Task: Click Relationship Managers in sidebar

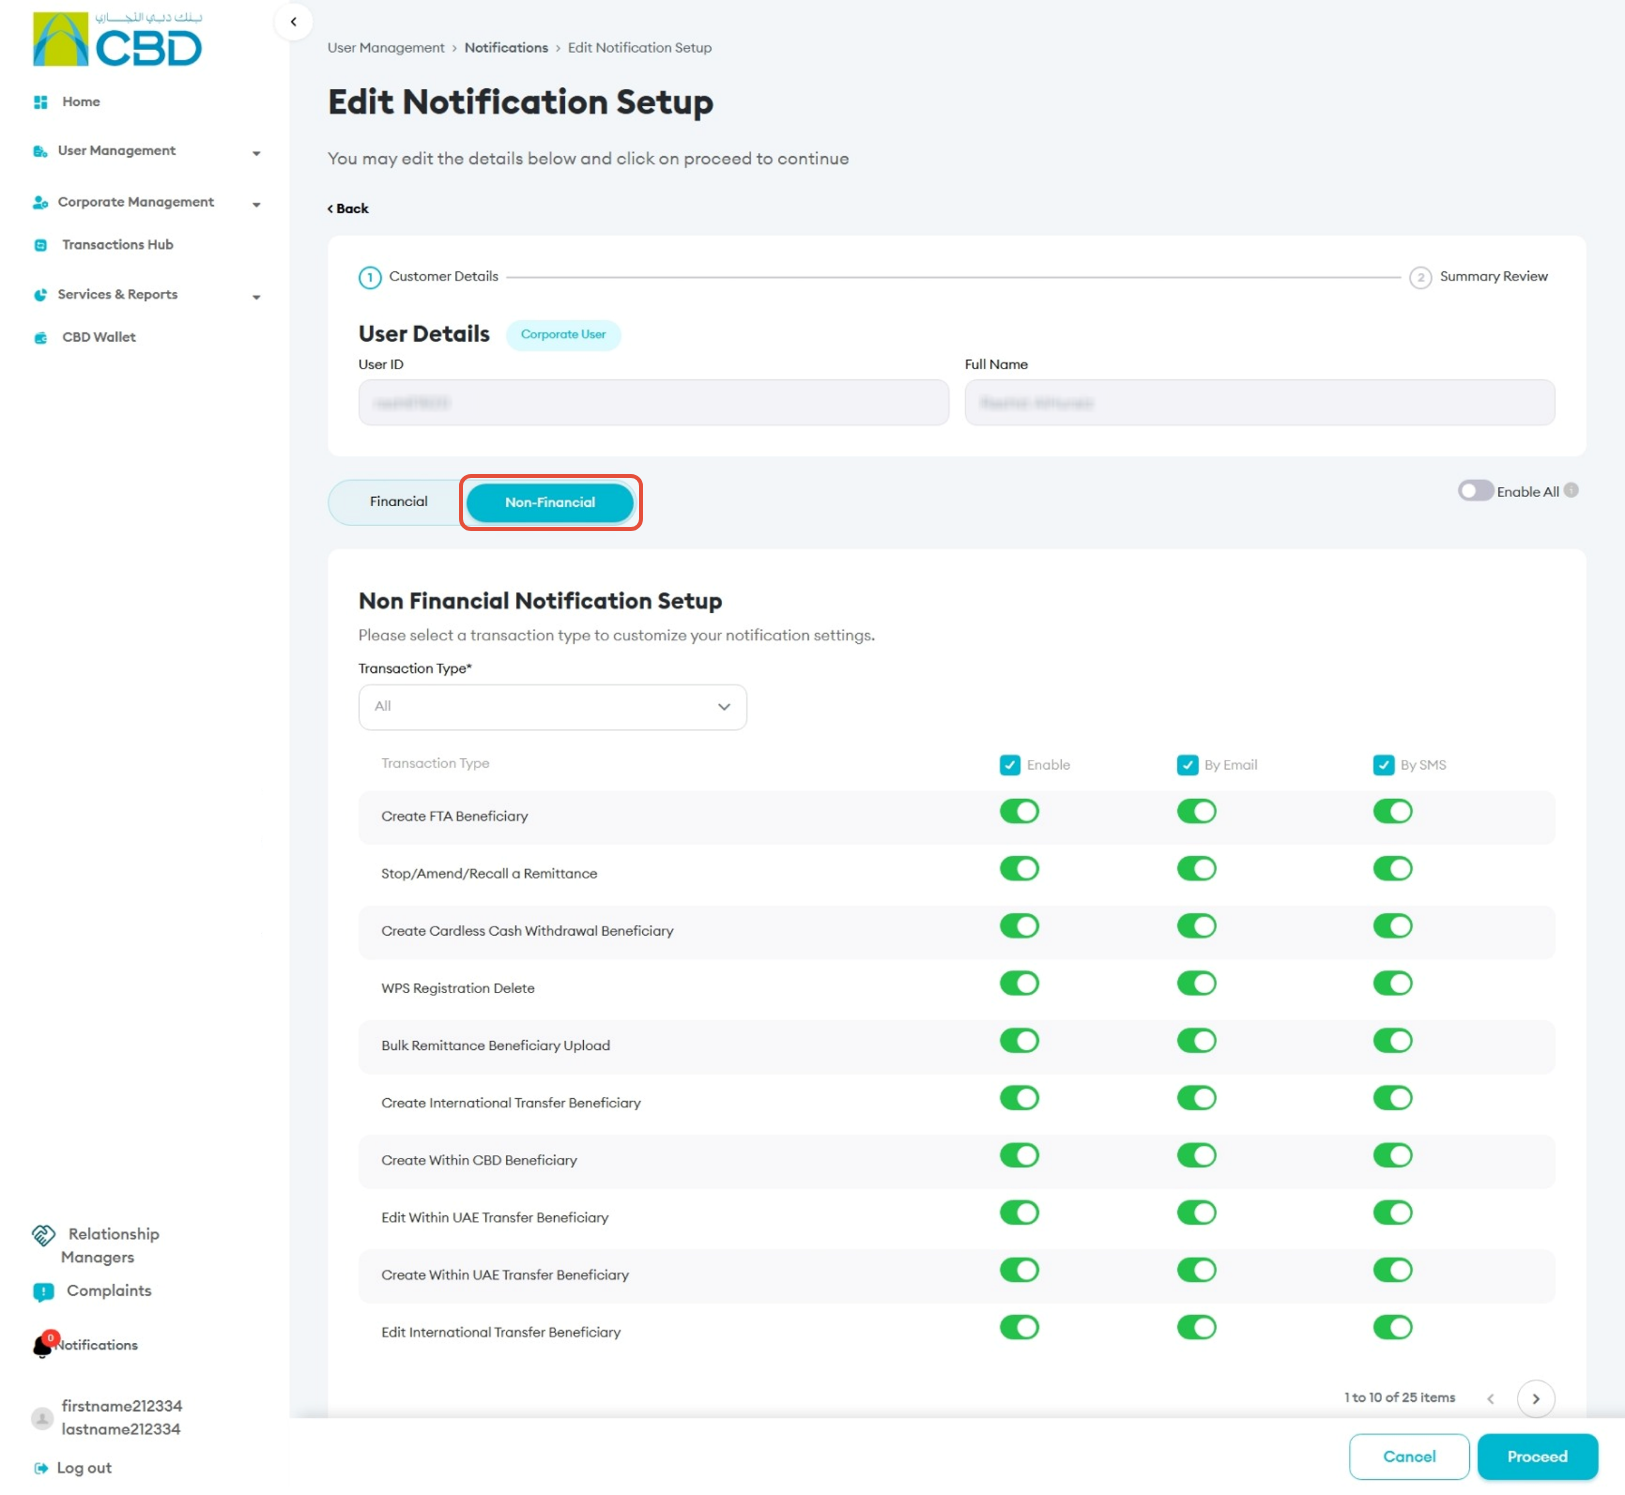Action: (110, 1246)
